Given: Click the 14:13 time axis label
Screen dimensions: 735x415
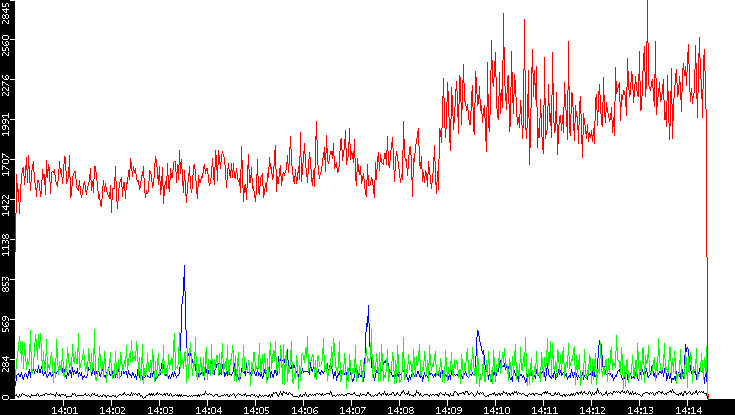Looking at the screenshot, I should pos(640,410).
